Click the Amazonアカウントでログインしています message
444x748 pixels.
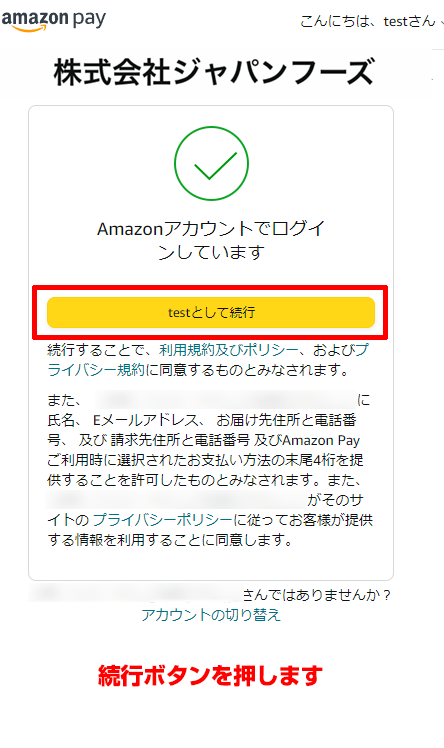pos(211,240)
